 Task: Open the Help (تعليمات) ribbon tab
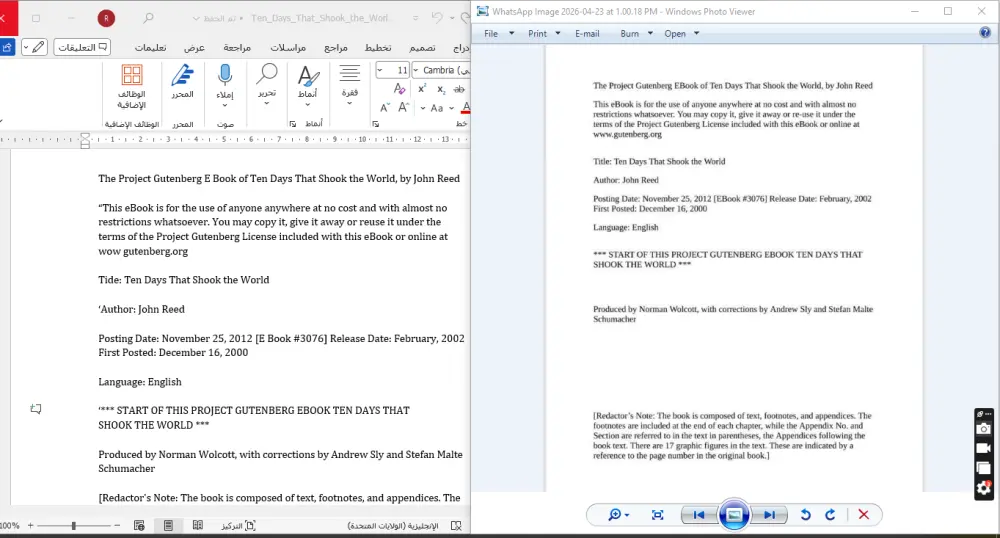pos(151,48)
